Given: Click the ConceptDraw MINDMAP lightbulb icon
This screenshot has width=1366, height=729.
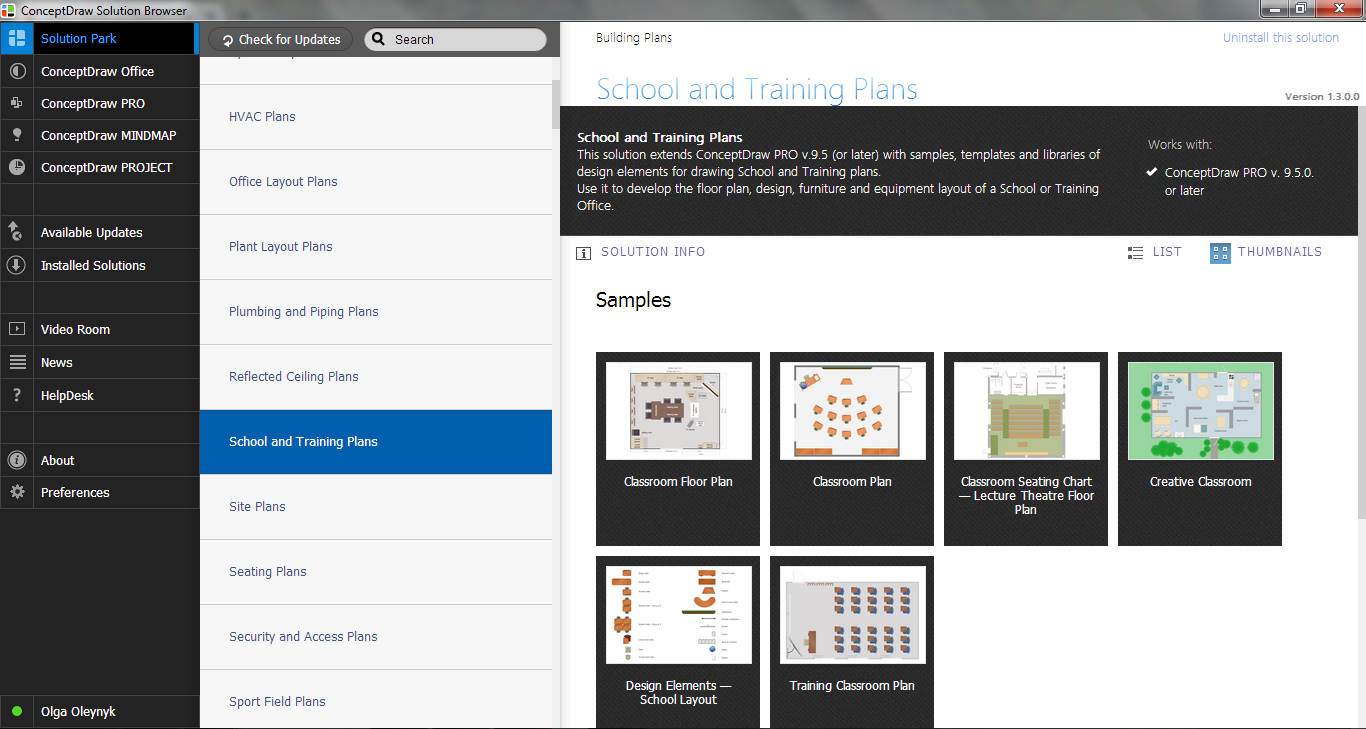Looking at the screenshot, I should coord(17,136).
